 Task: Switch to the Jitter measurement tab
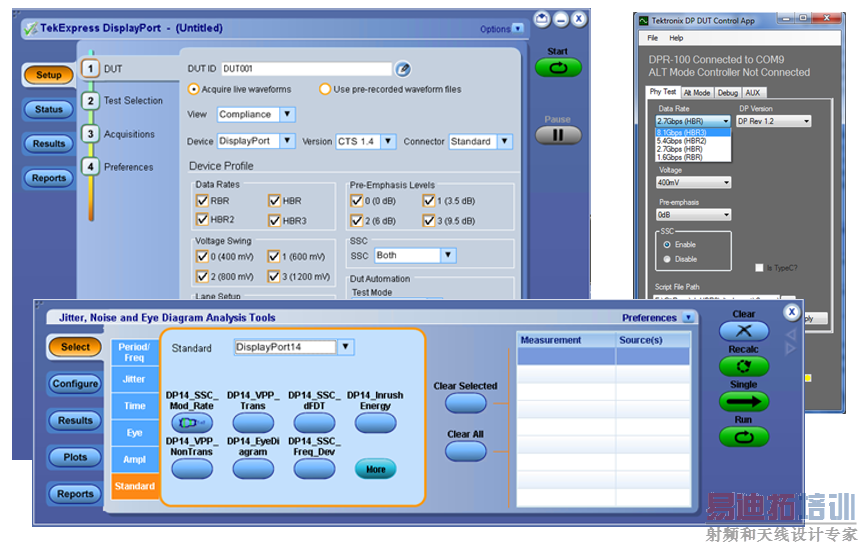pos(134,379)
